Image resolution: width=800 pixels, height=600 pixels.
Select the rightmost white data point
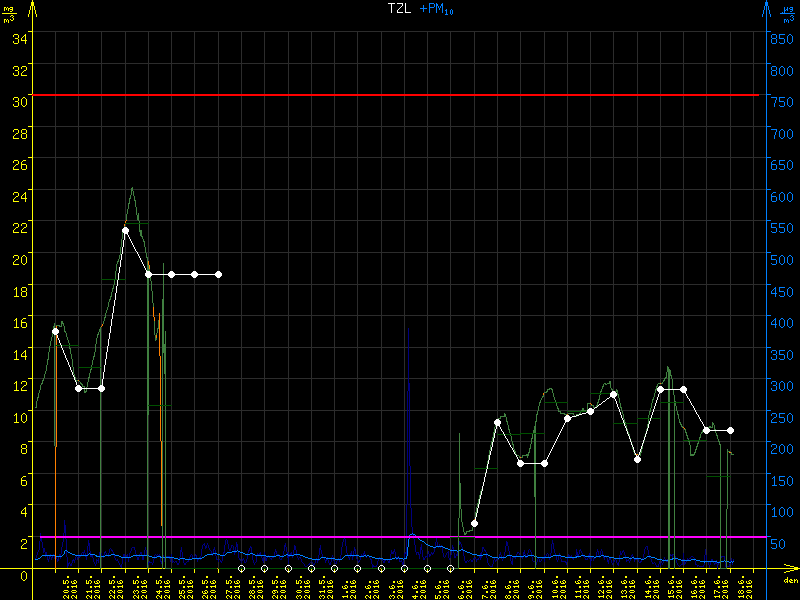click(x=730, y=430)
